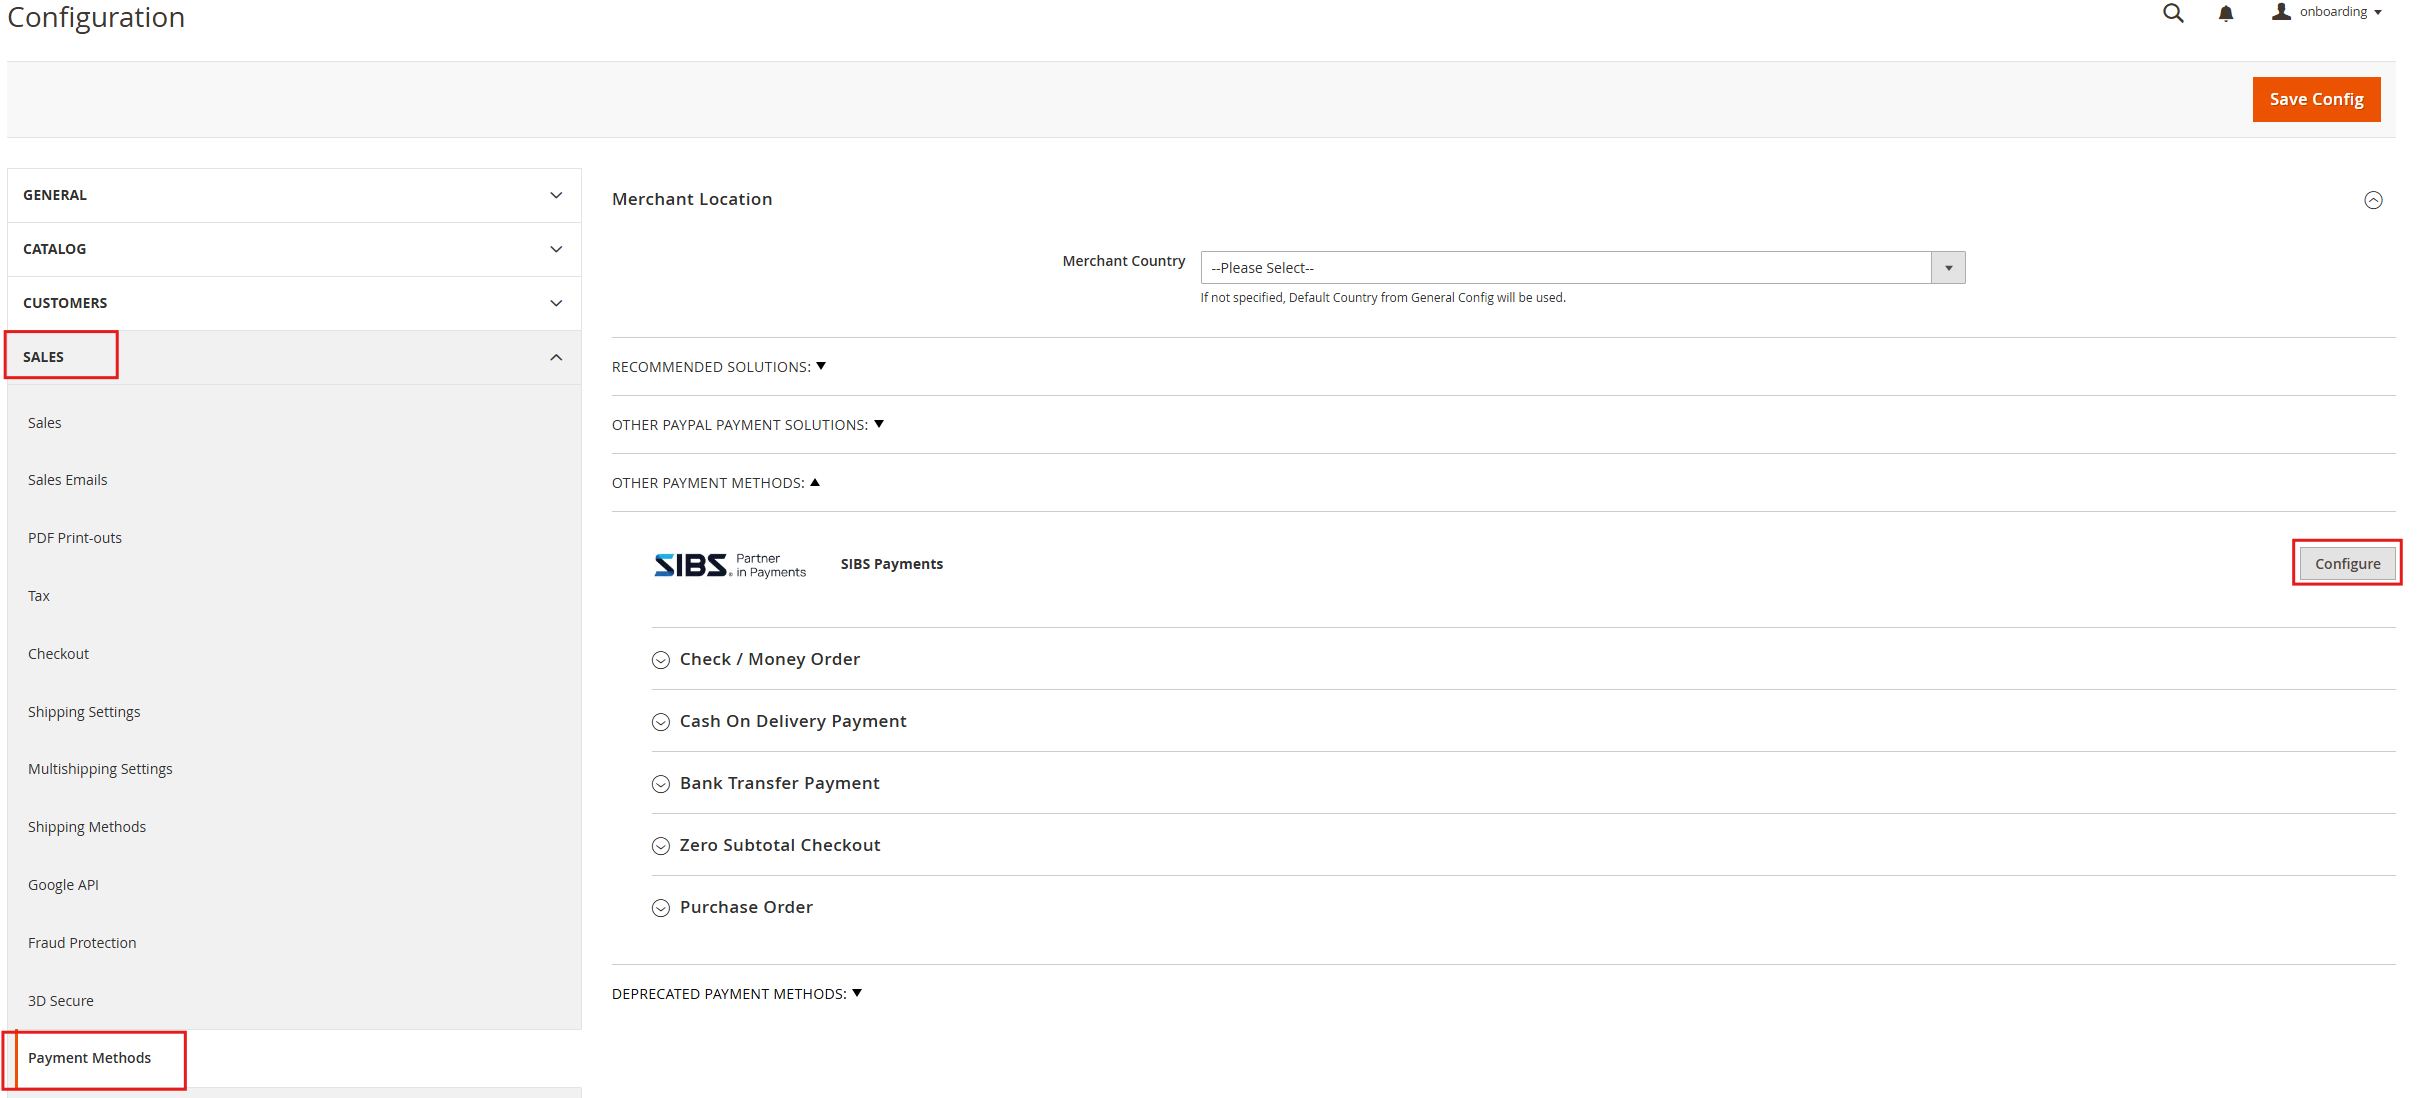This screenshot has height=1098, width=2418.
Task: Click the search magnifier icon
Action: 2172,13
